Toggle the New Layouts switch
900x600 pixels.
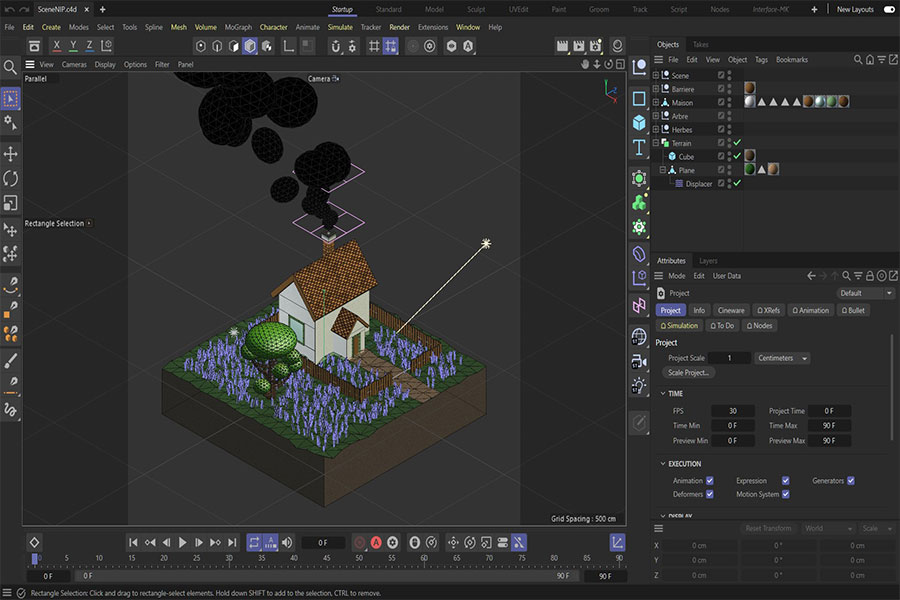pos(889,9)
